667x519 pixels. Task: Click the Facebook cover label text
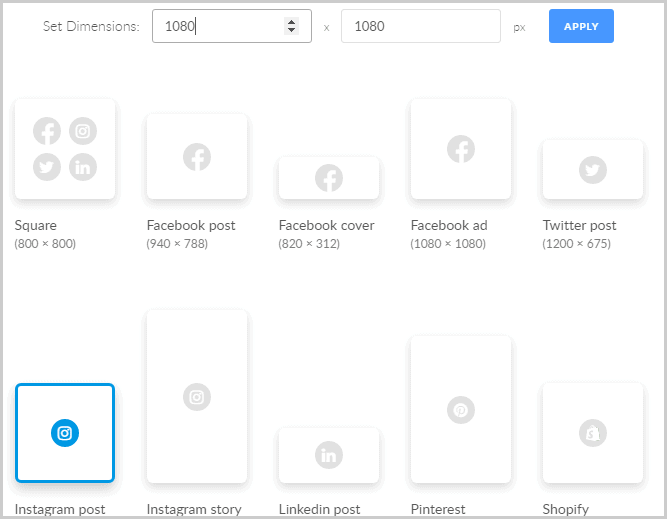326,225
